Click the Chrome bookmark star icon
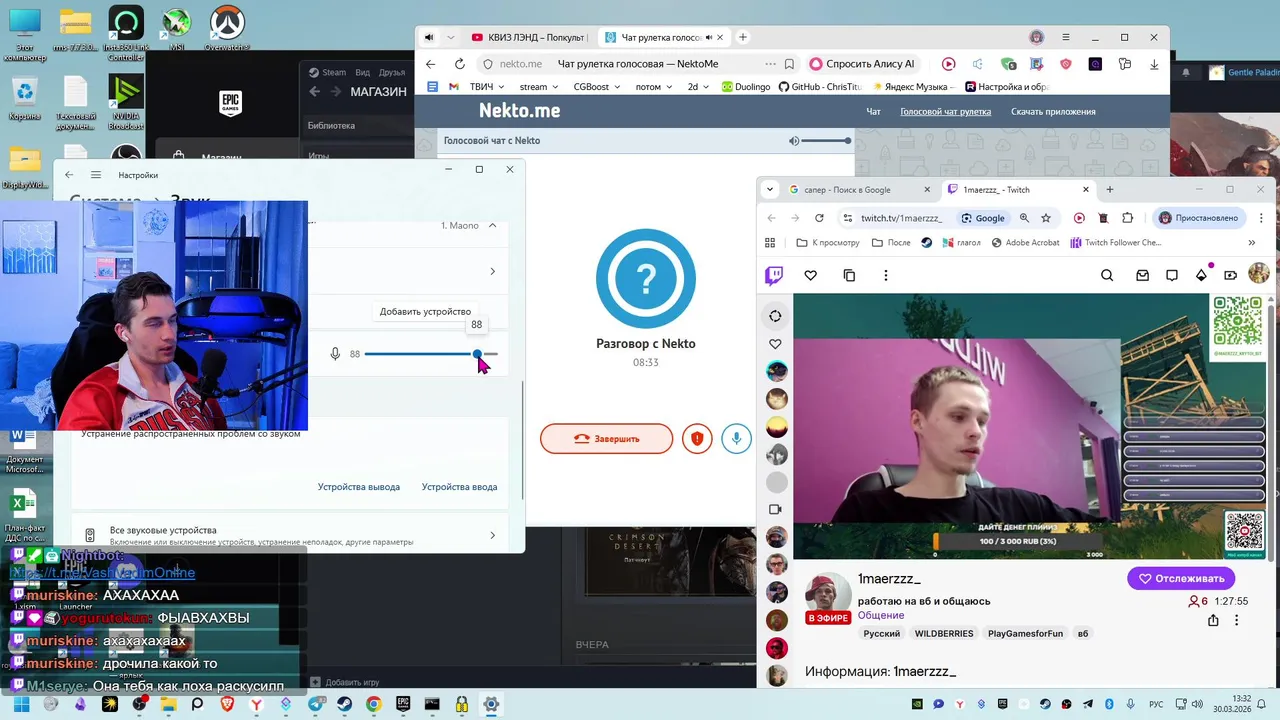Viewport: 1280px width, 720px height. point(1046,218)
